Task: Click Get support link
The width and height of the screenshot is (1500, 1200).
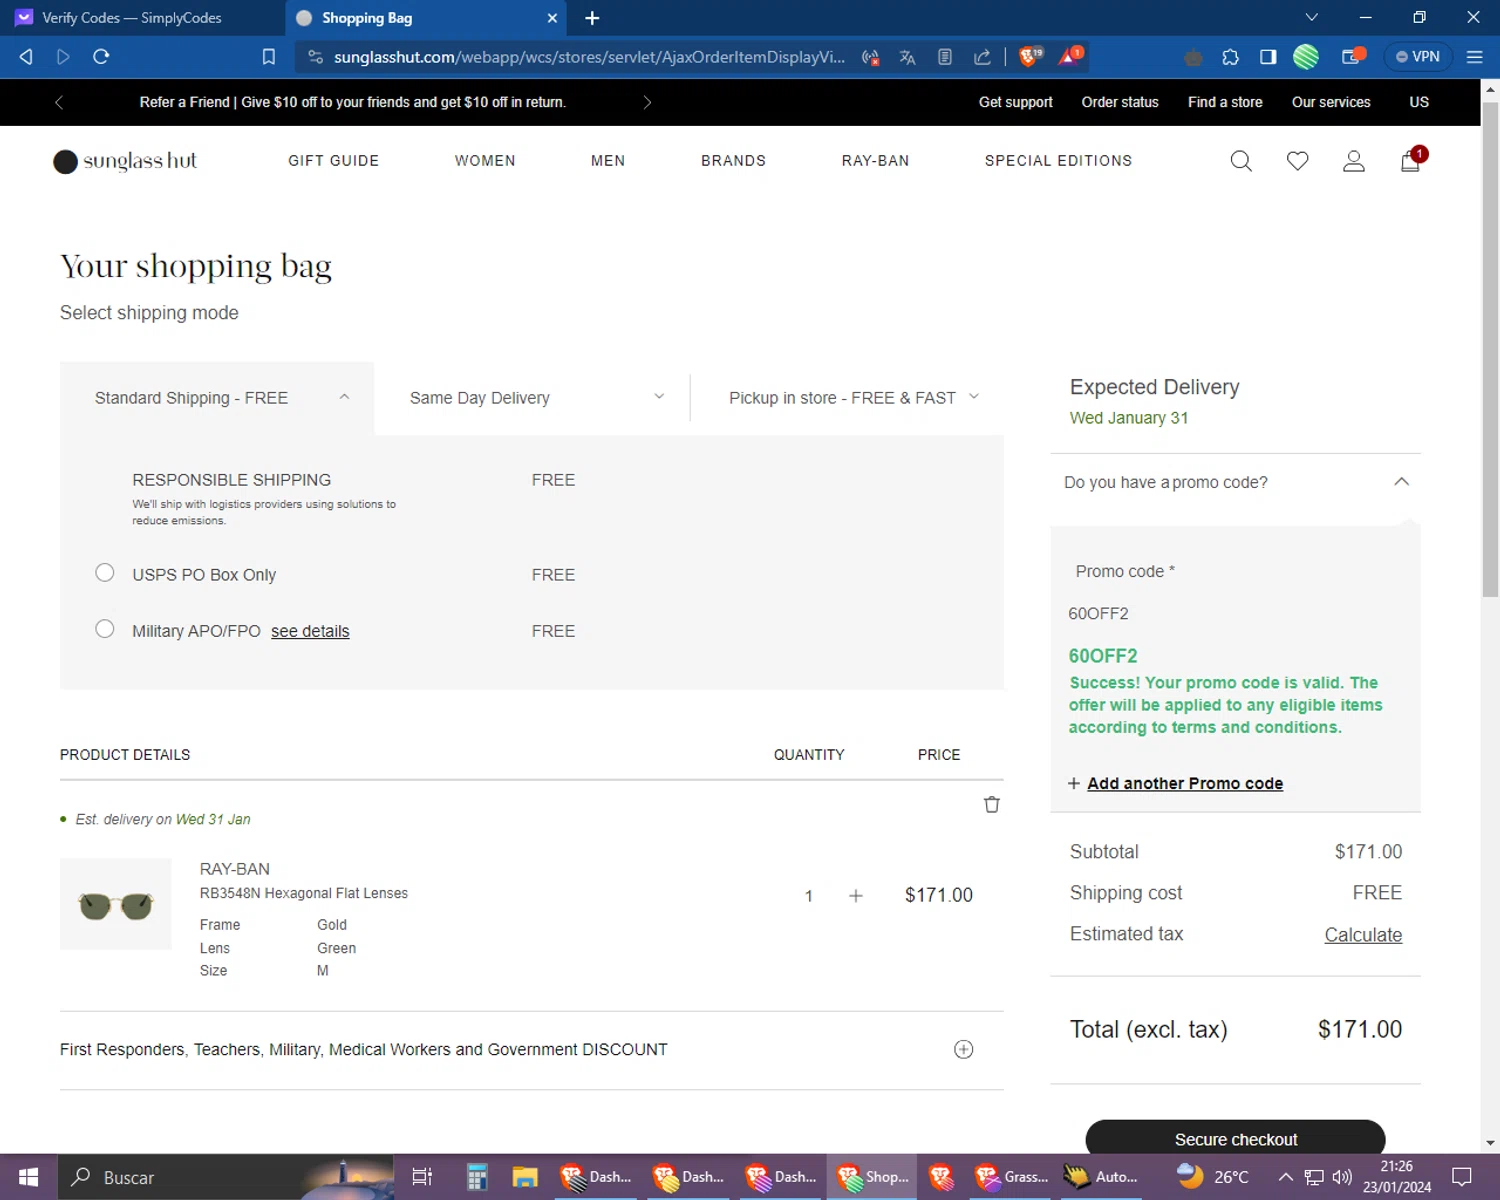Action: (x=1016, y=102)
